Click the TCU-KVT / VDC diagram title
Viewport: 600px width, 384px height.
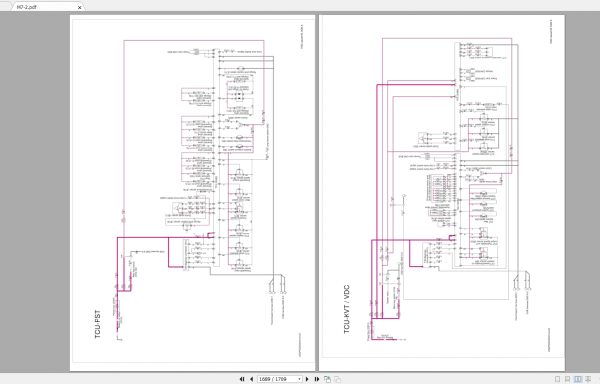pos(347,309)
